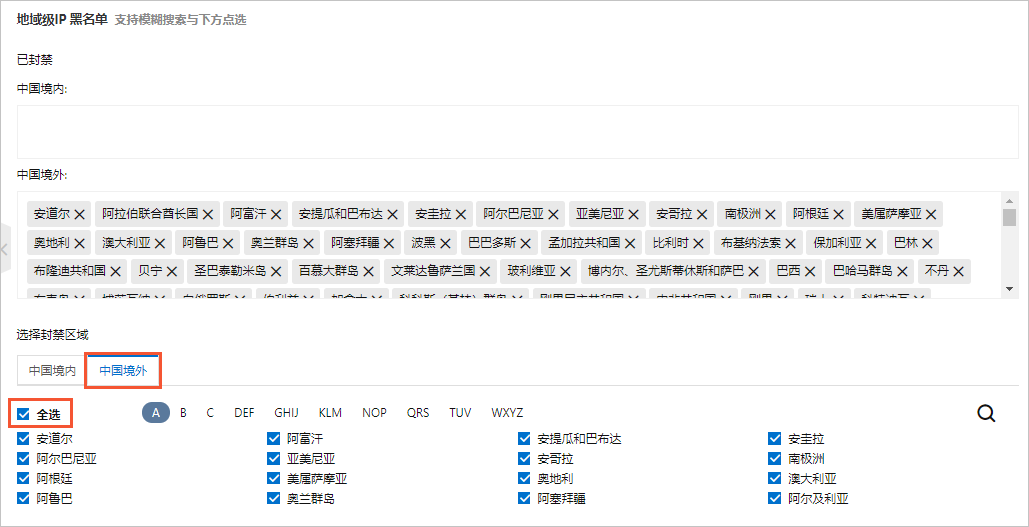Click X on the 澳大利亚 tag
The image size is (1029, 527).
pos(160,243)
